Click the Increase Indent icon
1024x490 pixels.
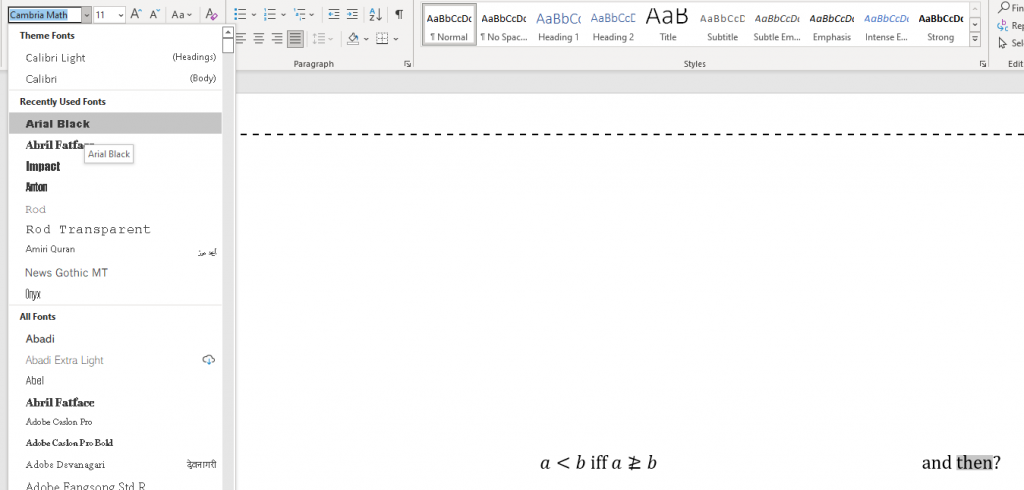pyautogui.click(x=352, y=15)
